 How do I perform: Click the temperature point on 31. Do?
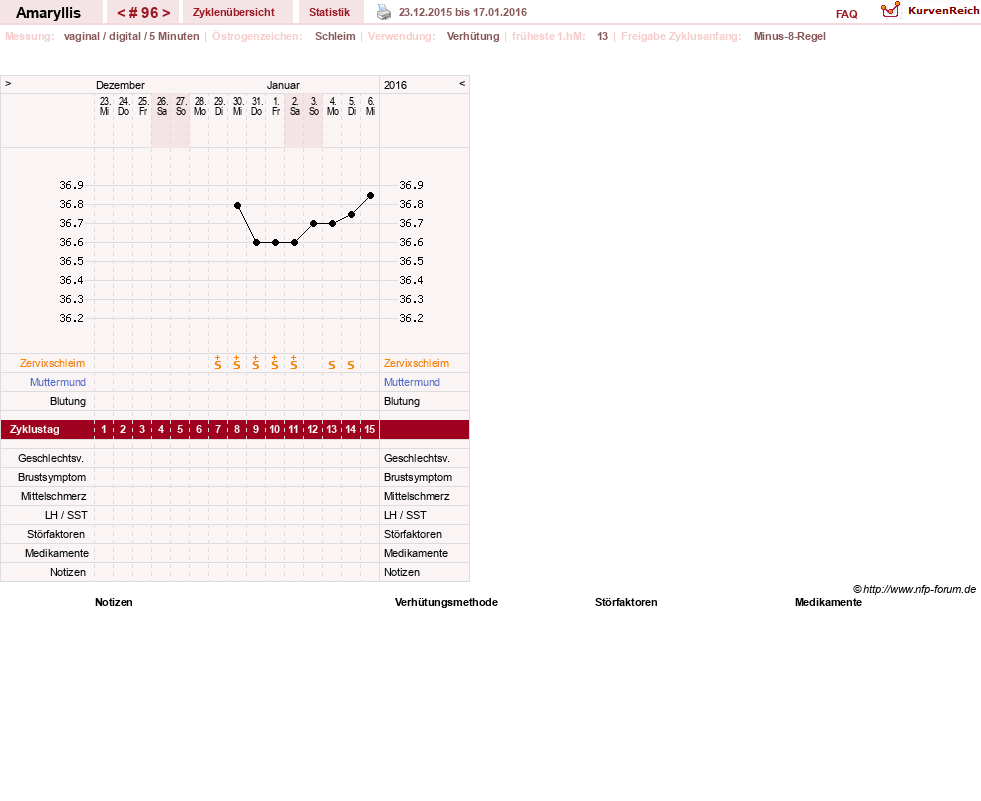[x=257, y=242]
